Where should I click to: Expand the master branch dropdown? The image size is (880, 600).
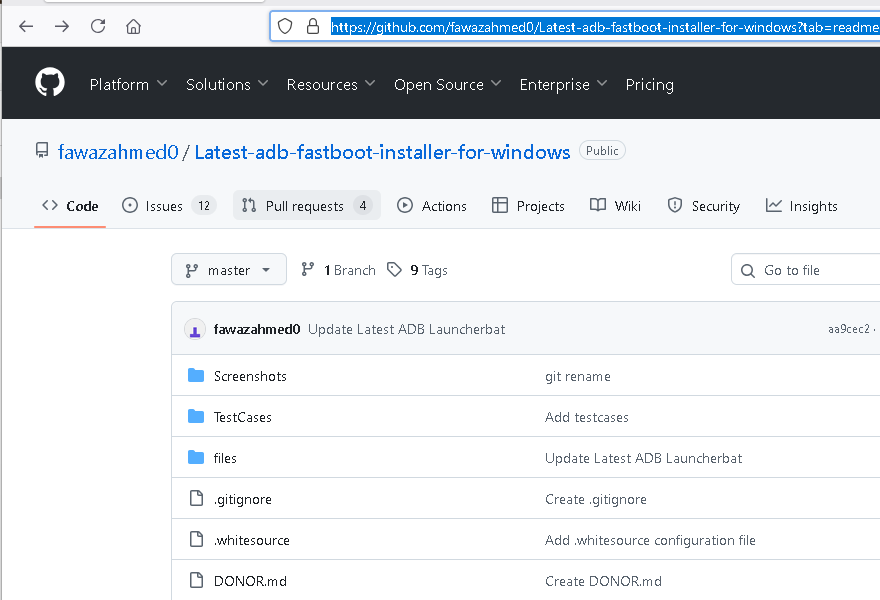[229, 270]
